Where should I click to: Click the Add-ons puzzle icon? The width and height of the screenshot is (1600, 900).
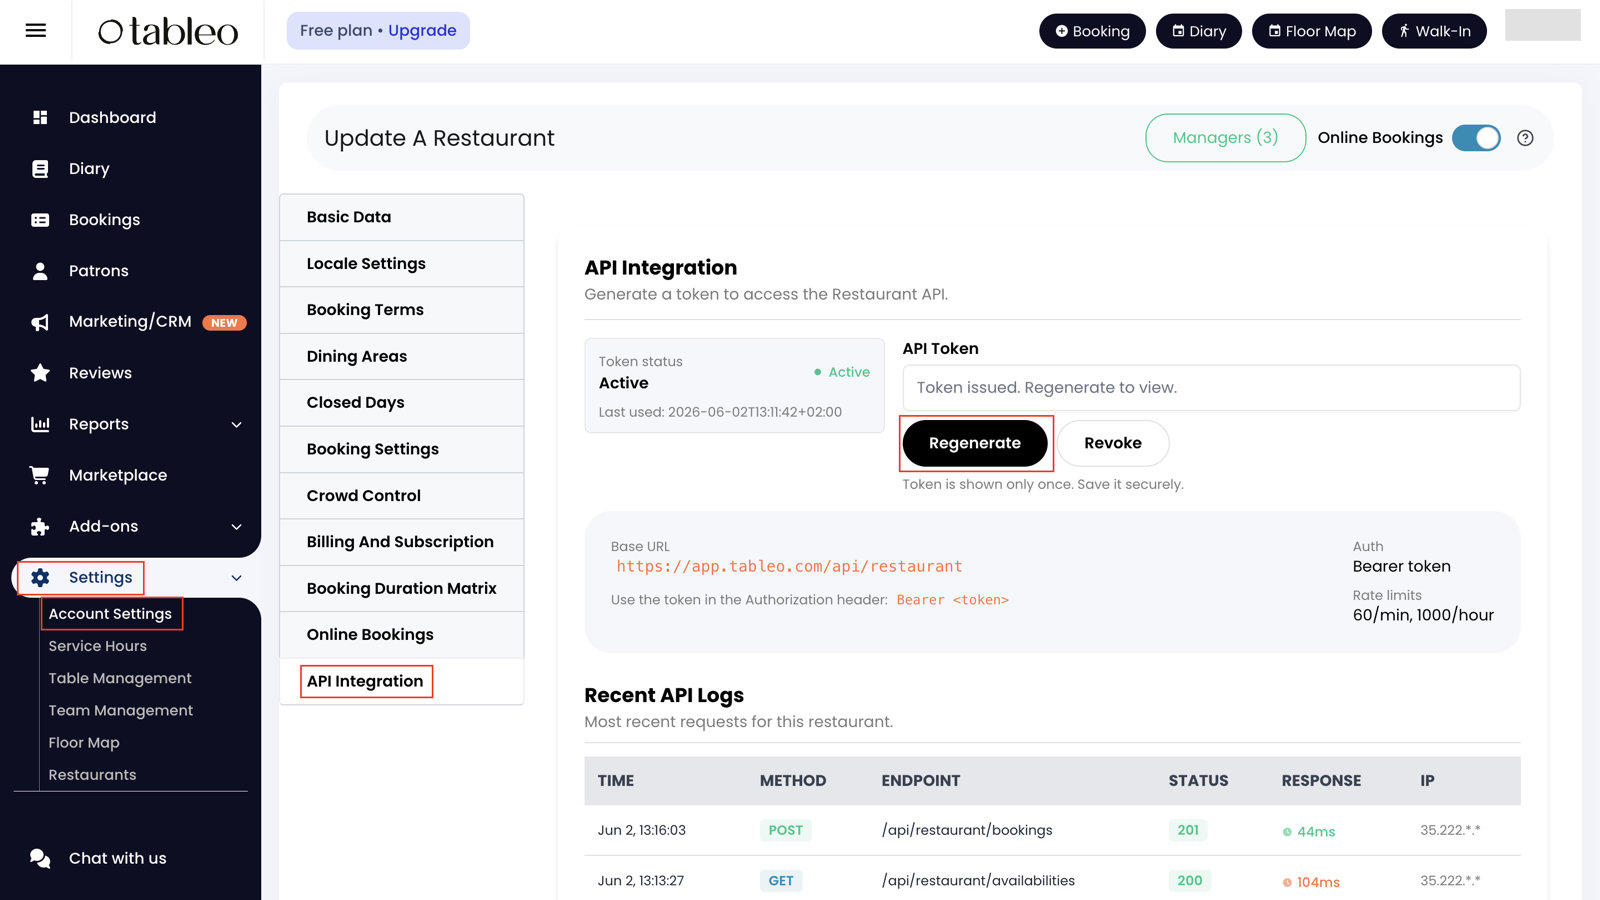[x=40, y=526]
